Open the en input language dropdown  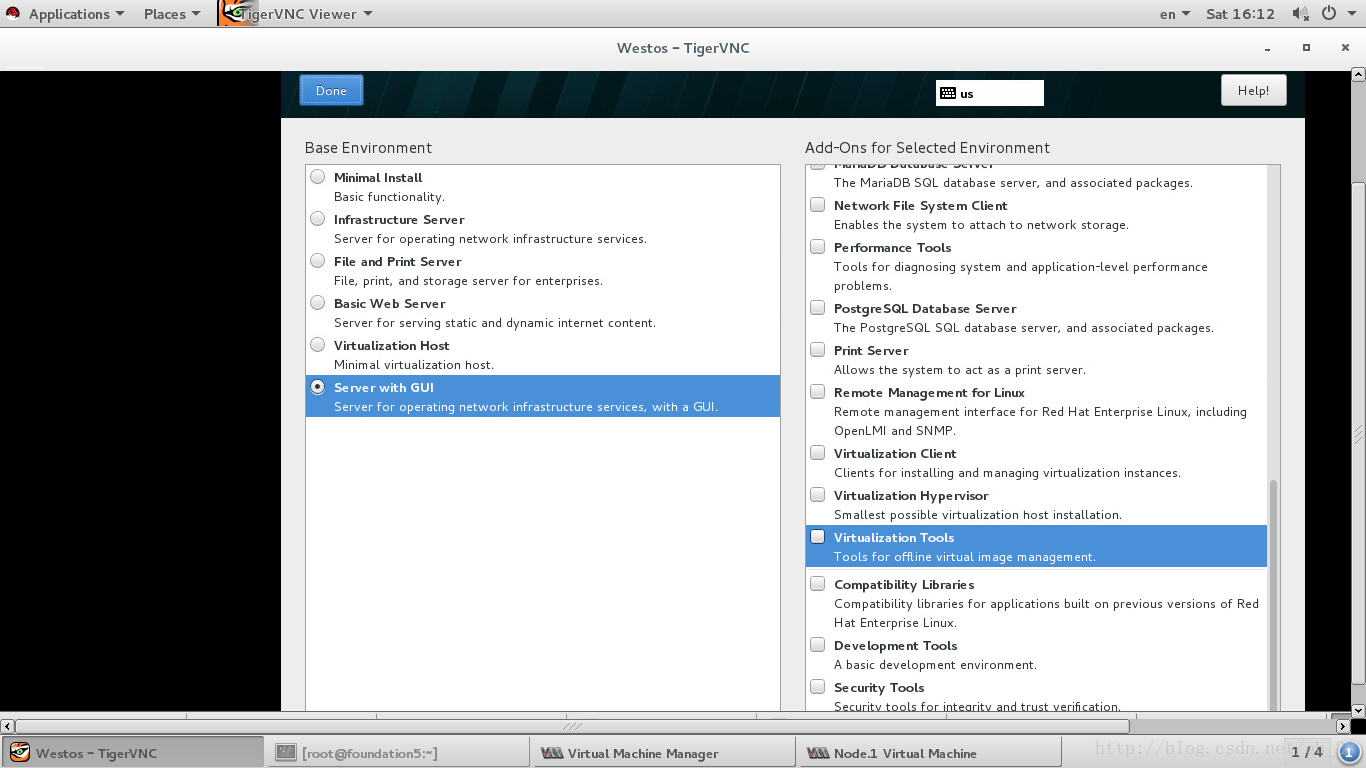[x=1175, y=14]
